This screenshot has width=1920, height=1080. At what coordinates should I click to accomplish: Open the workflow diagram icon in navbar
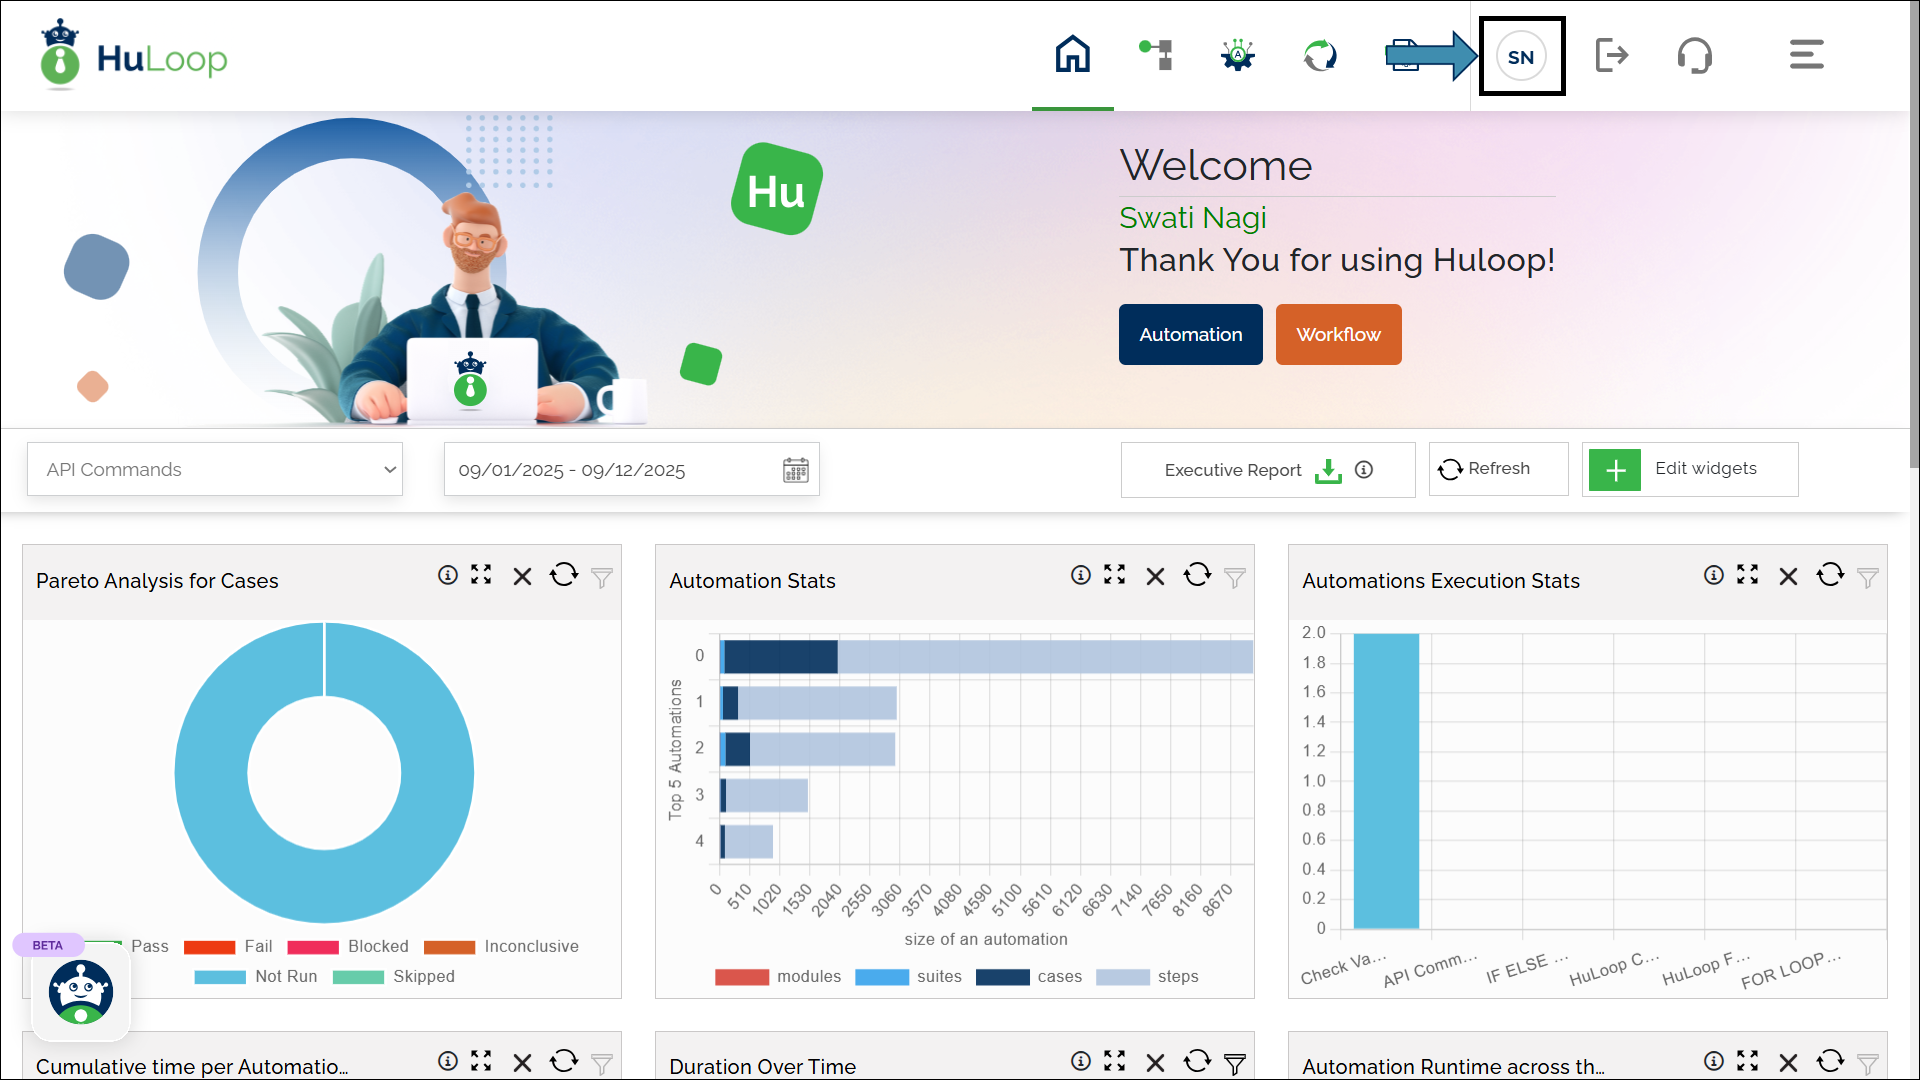(x=1156, y=55)
